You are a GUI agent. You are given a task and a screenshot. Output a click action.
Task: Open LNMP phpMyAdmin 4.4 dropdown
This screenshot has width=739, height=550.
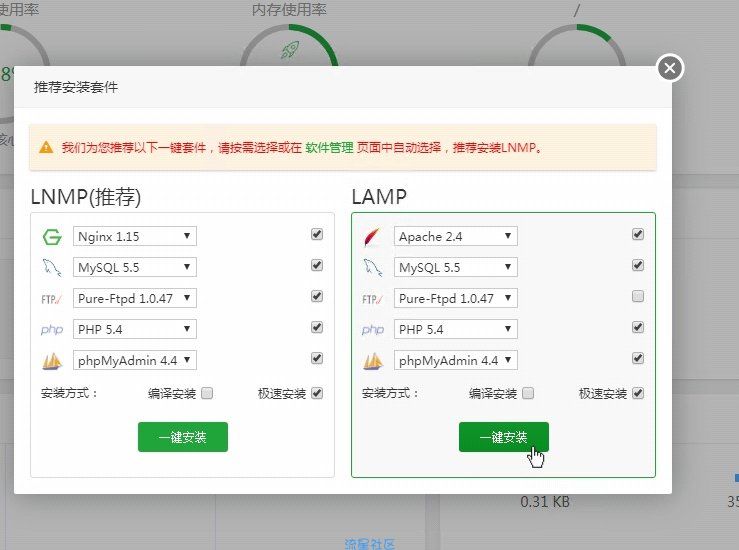[x=135, y=361]
